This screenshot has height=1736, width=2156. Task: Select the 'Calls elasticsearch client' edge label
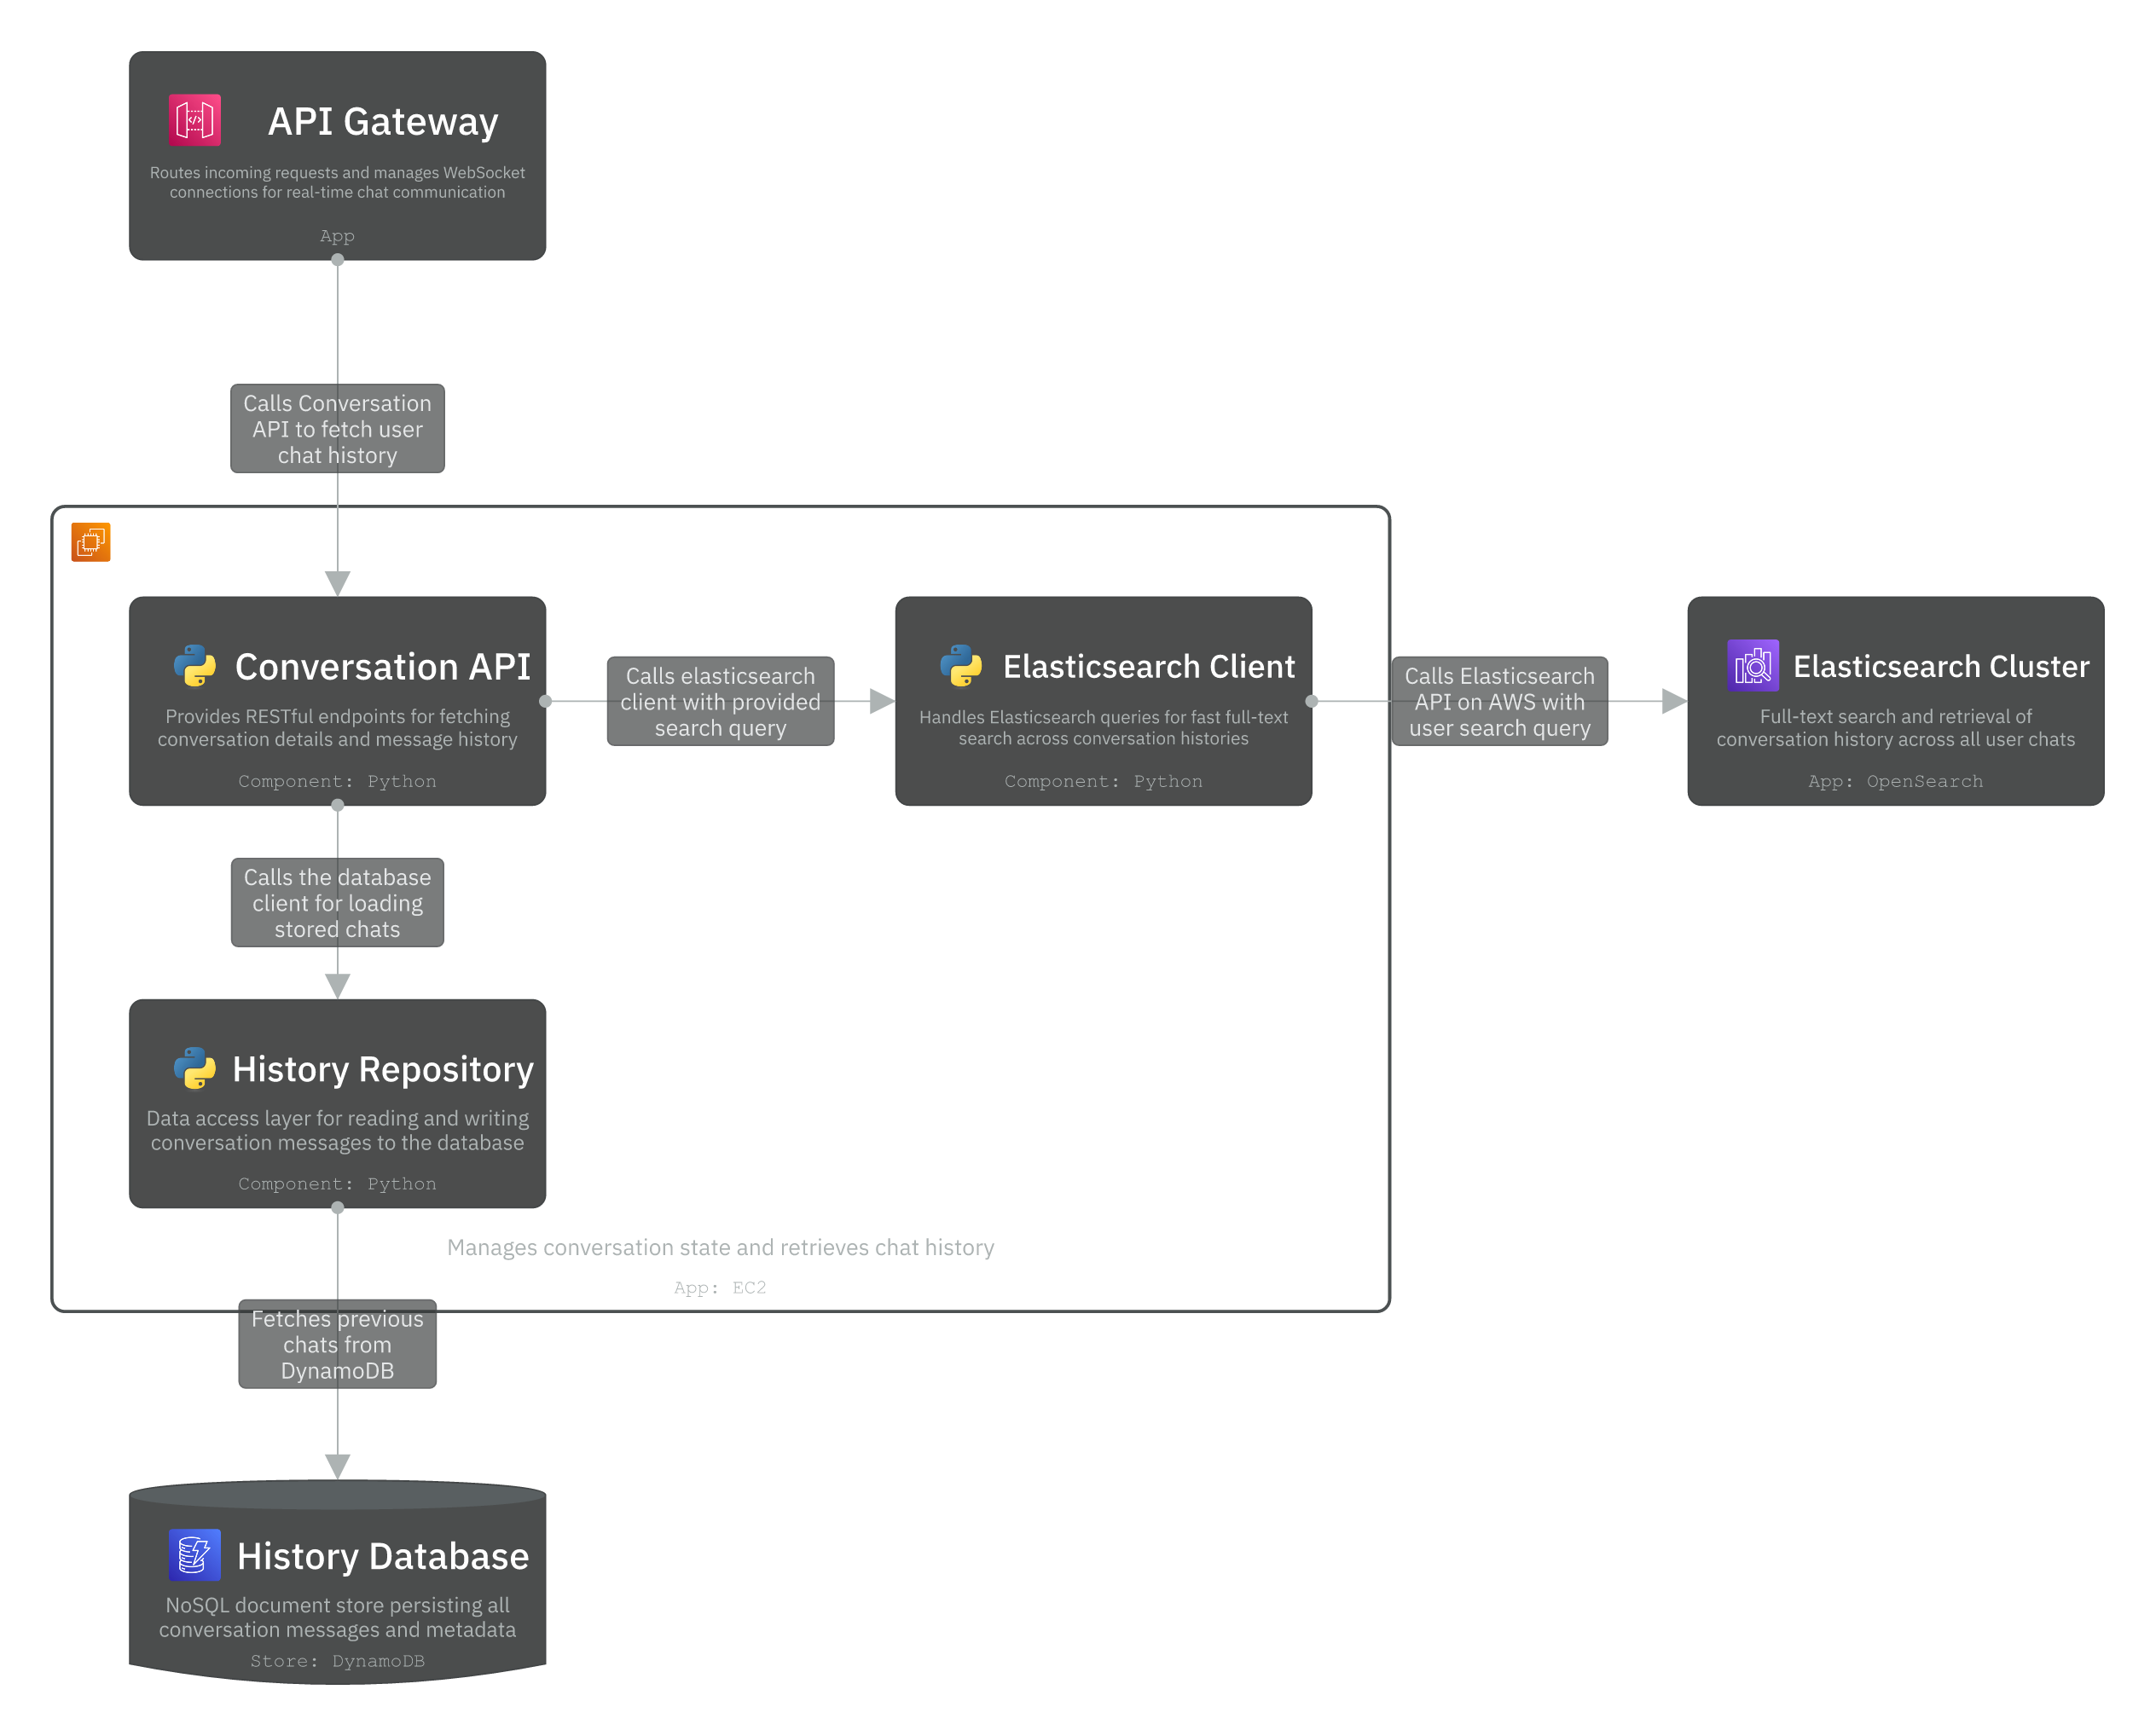[x=719, y=701]
